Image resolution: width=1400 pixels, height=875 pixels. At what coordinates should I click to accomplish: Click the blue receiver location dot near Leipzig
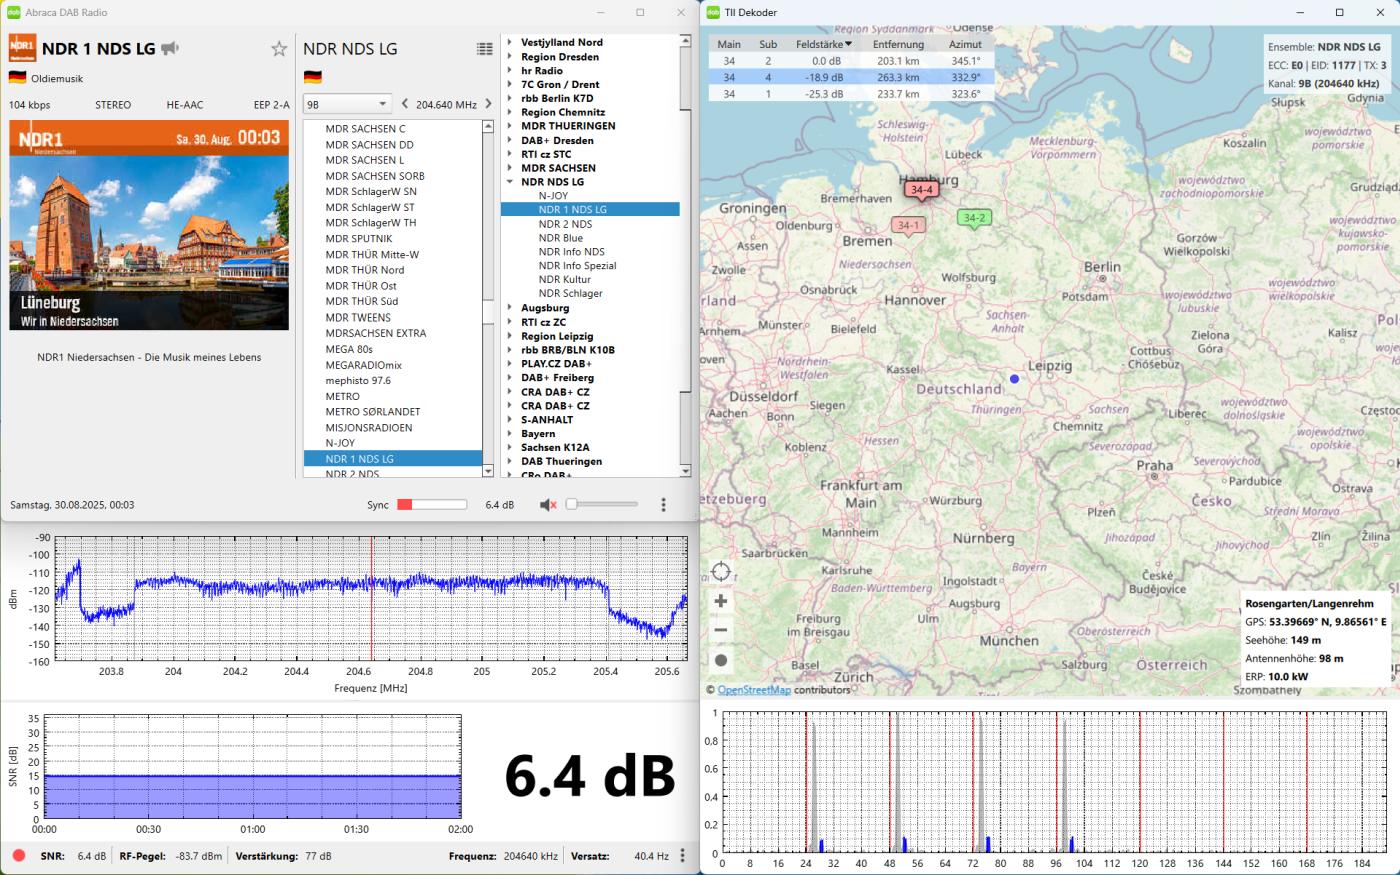pos(1014,379)
